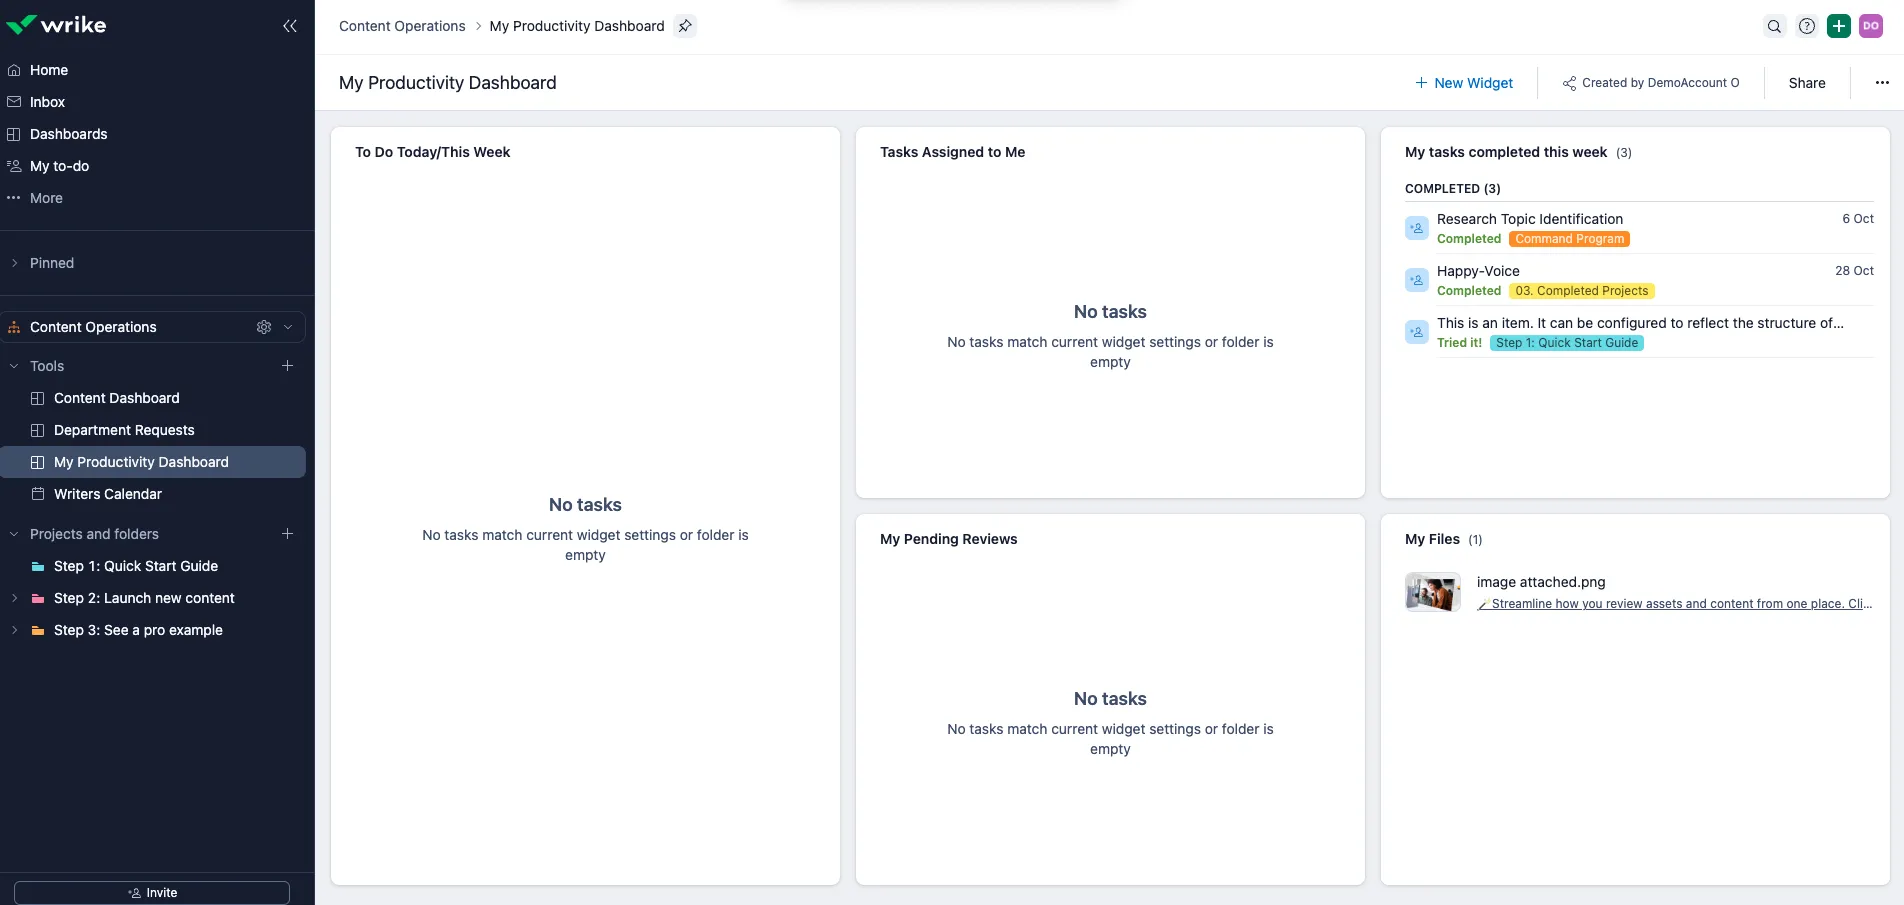Collapse the sidebar with double-chevron icon
The height and width of the screenshot is (905, 1904).
(290, 26)
